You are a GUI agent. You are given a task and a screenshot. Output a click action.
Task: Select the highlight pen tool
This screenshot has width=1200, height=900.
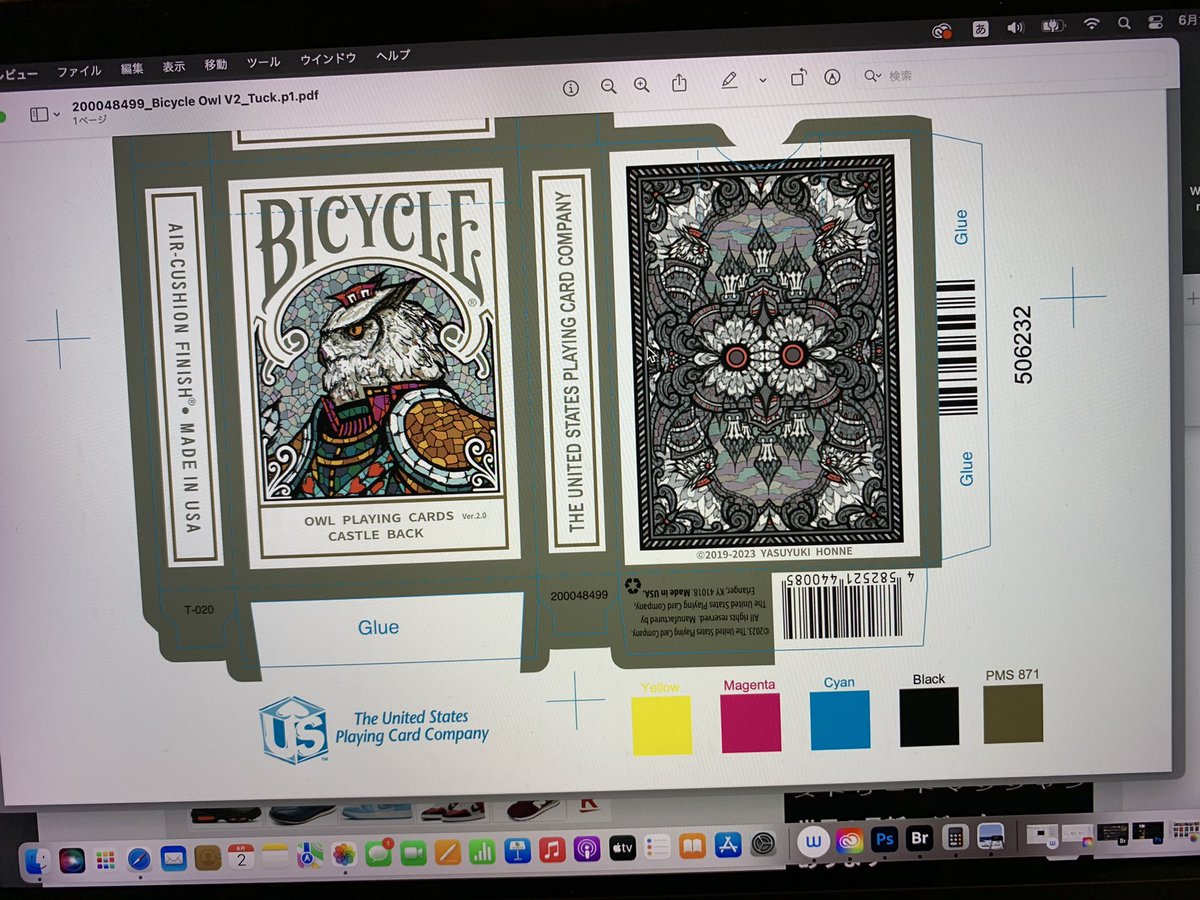coord(729,81)
